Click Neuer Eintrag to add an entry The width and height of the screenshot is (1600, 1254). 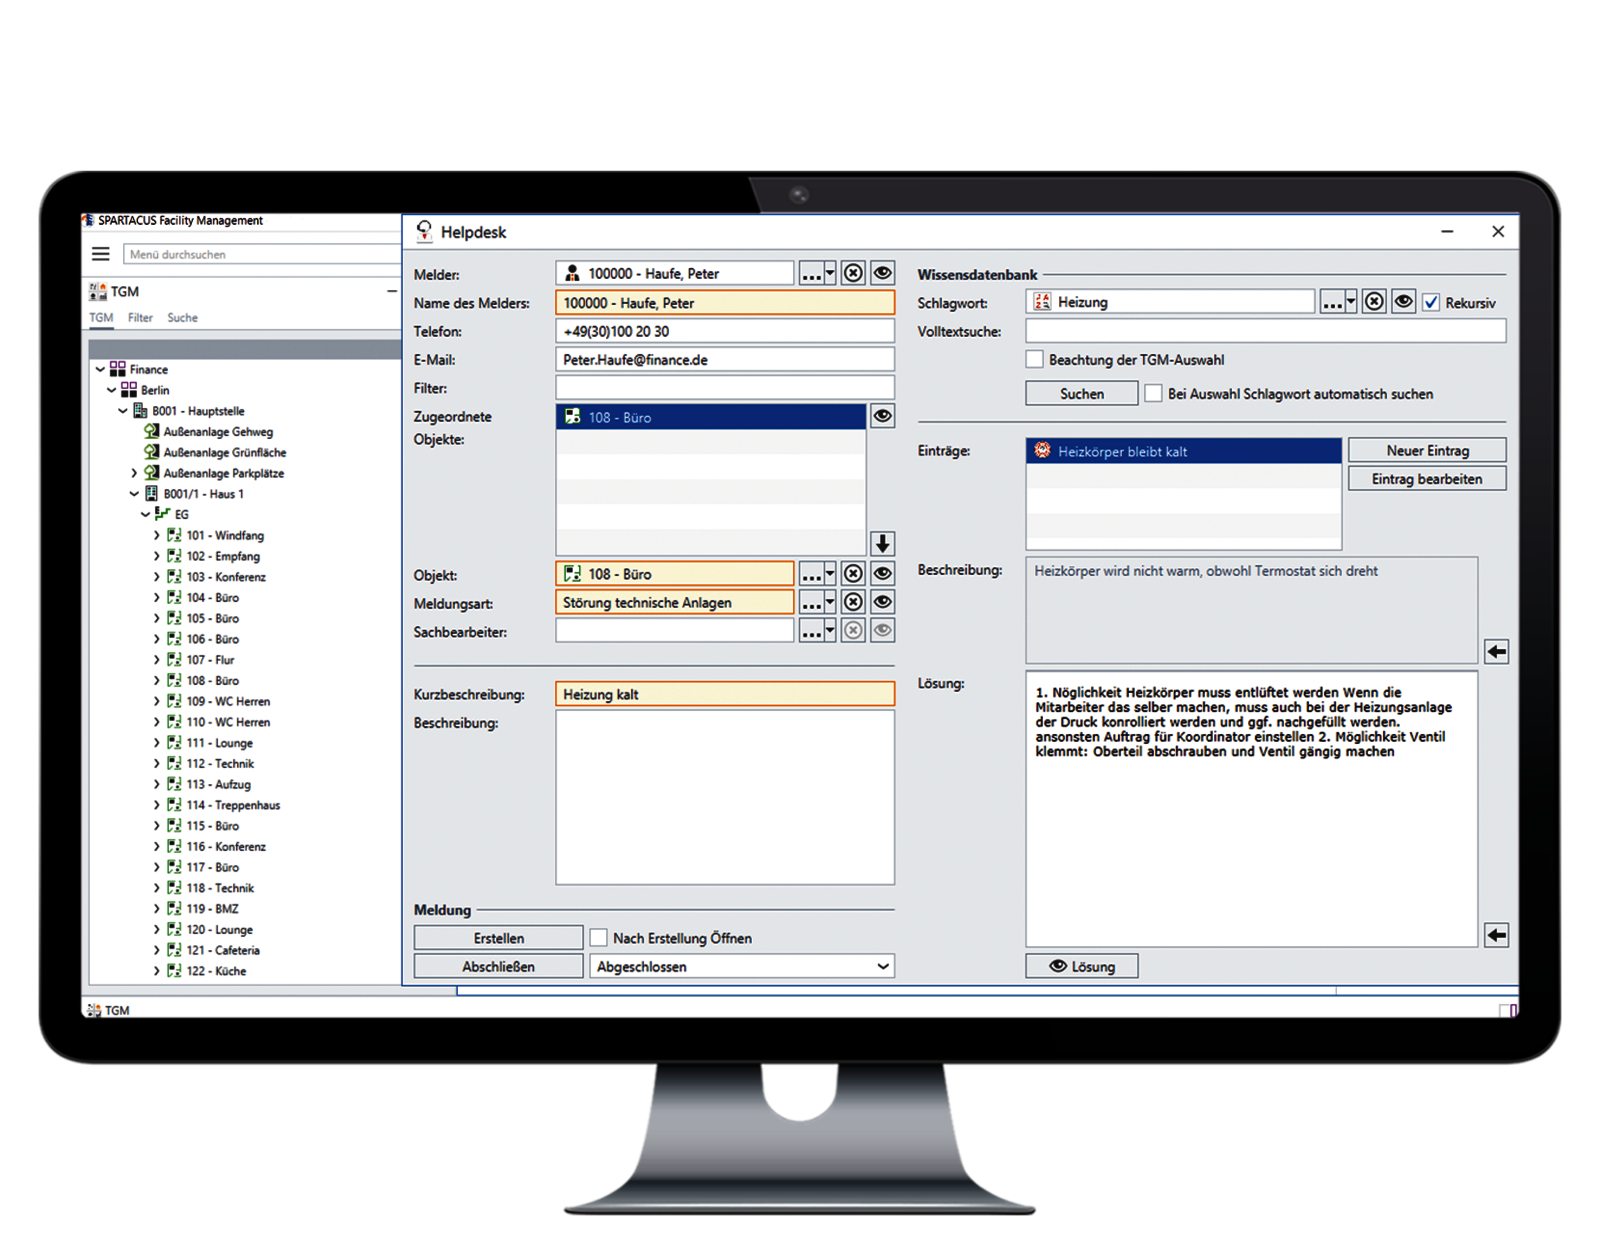coord(1426,450)
